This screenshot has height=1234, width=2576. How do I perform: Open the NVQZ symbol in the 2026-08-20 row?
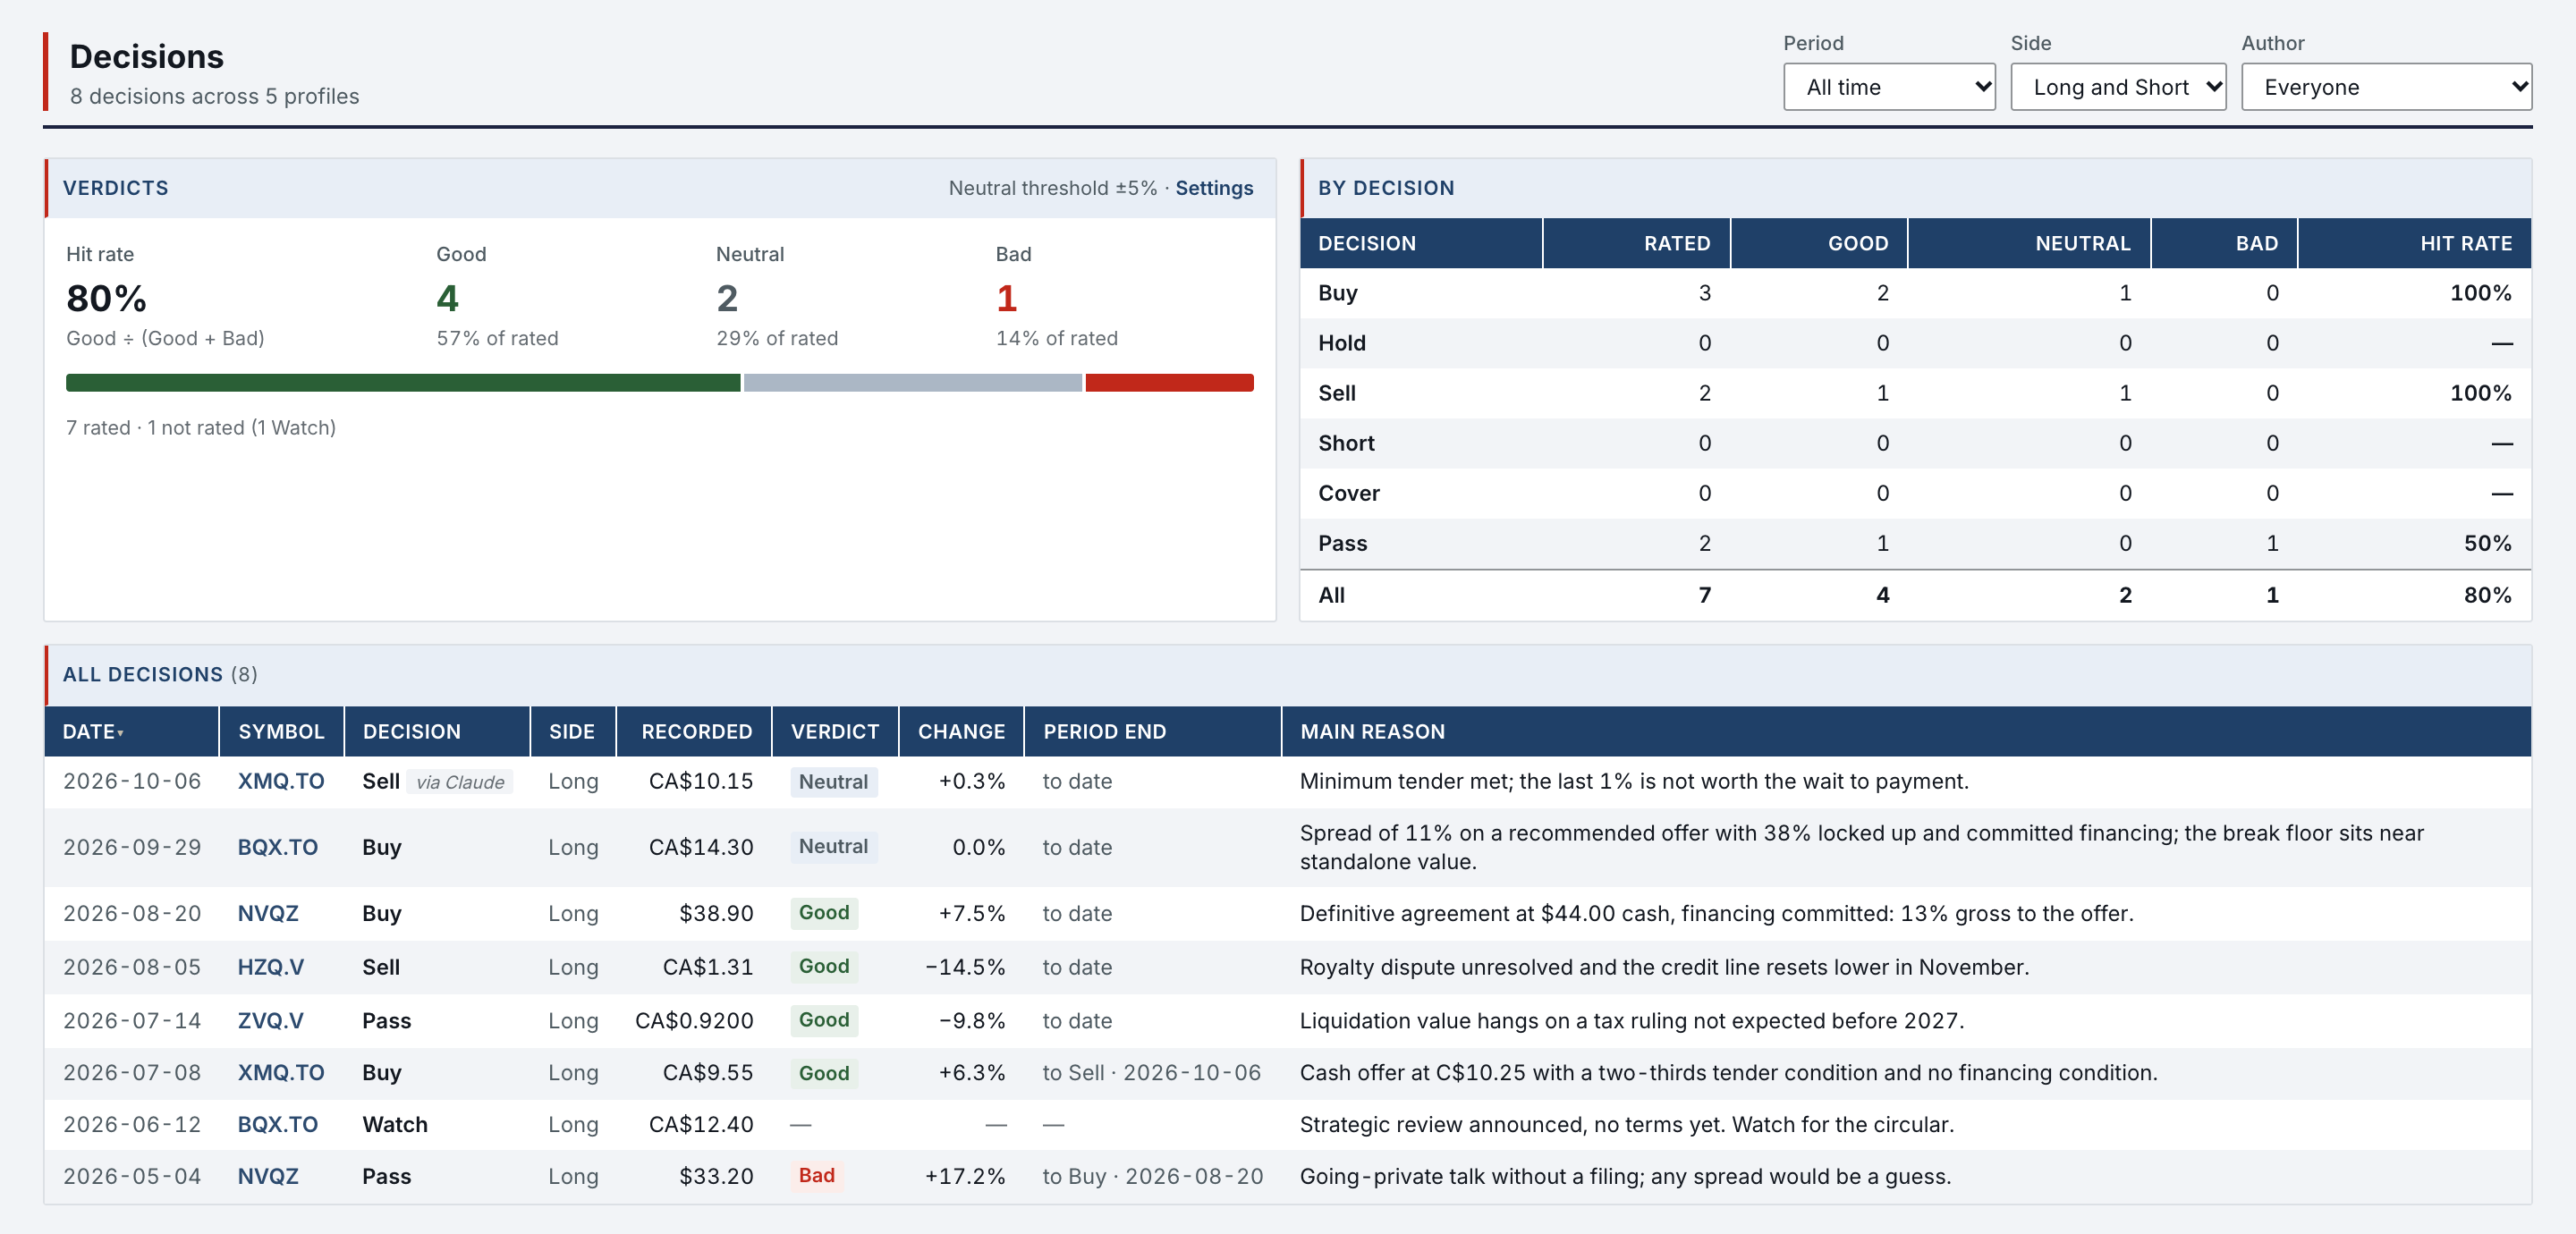[268, 913]
